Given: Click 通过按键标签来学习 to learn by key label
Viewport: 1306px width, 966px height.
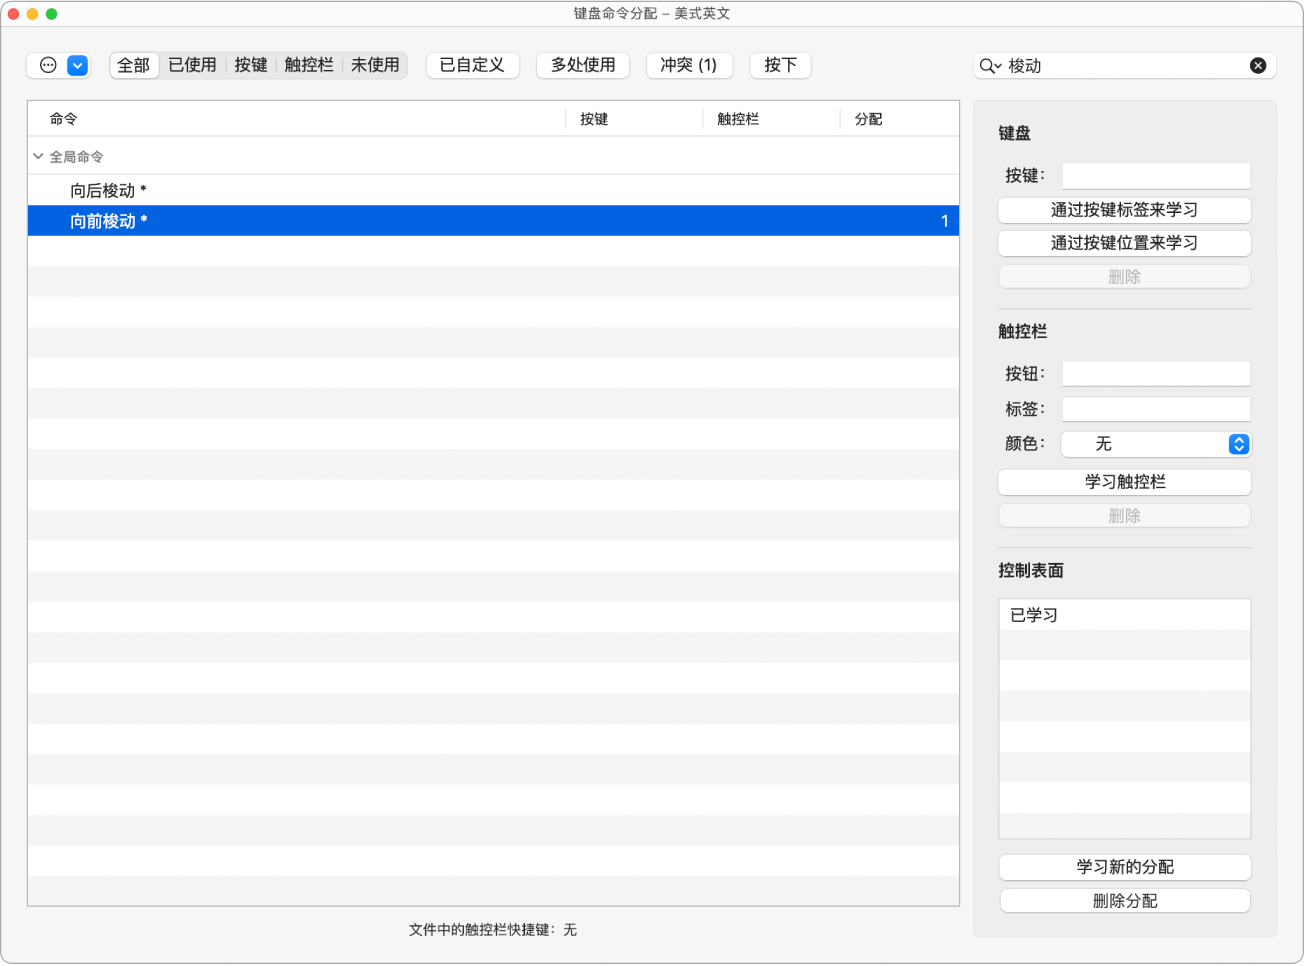Looking at the screenshot, I should point(1124,210).
